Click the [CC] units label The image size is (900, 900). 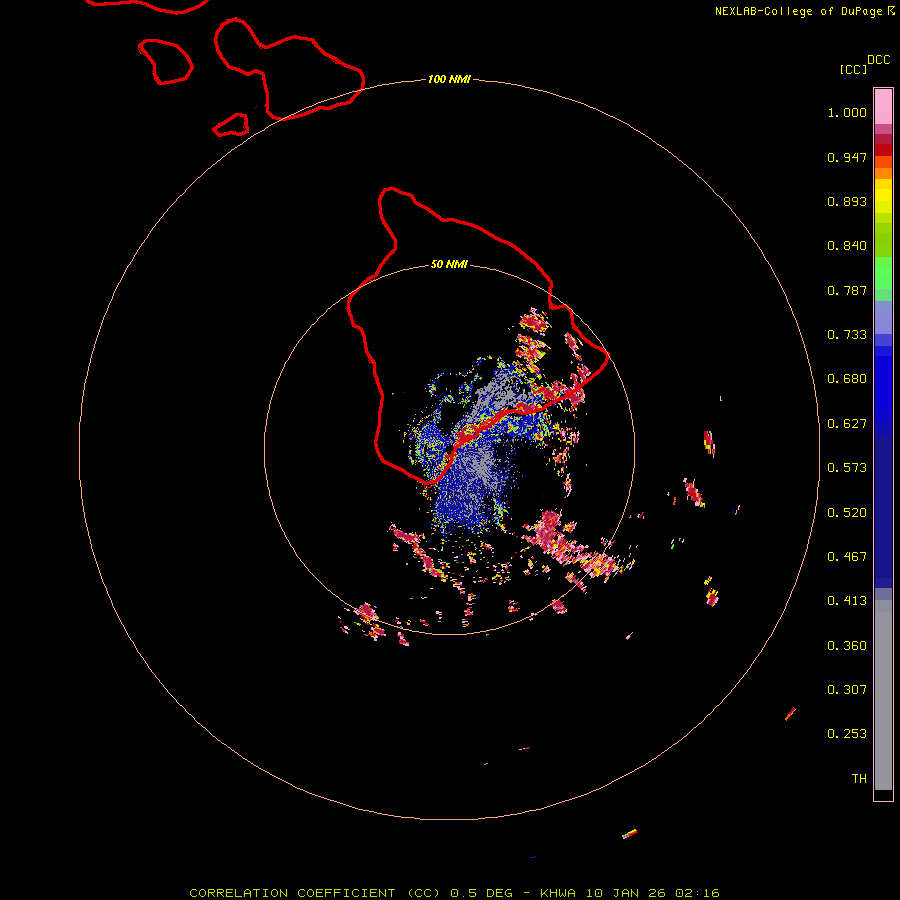tap(853, 69)
